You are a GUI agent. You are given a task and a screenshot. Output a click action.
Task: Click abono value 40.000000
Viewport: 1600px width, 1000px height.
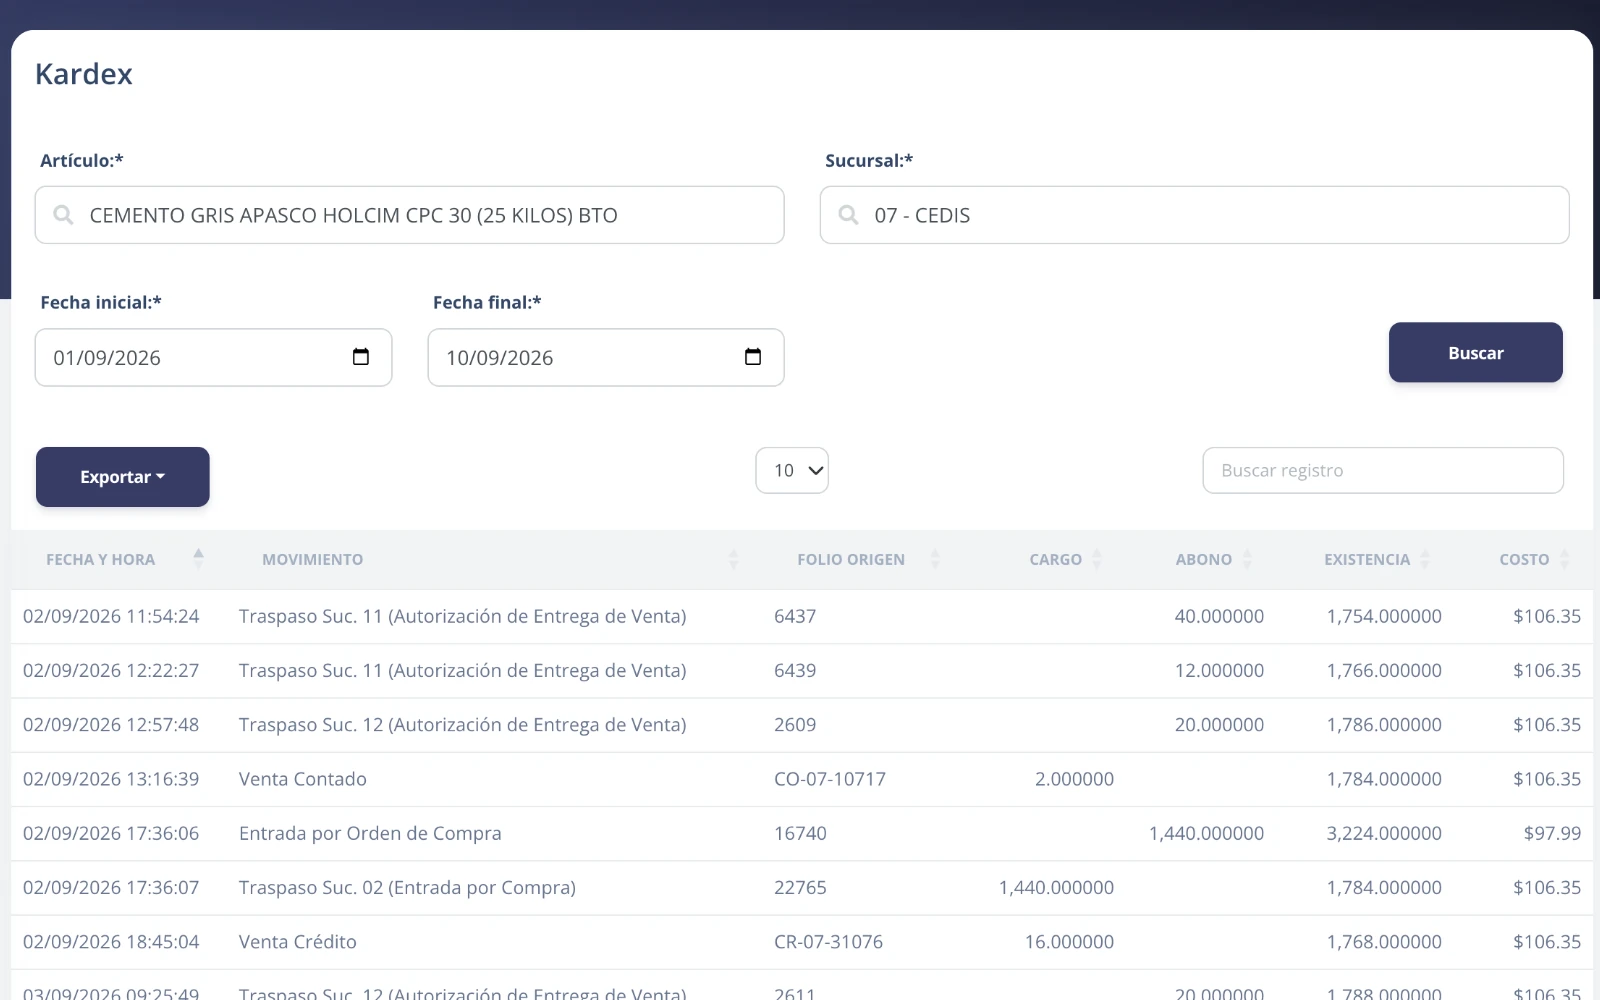1219,616
